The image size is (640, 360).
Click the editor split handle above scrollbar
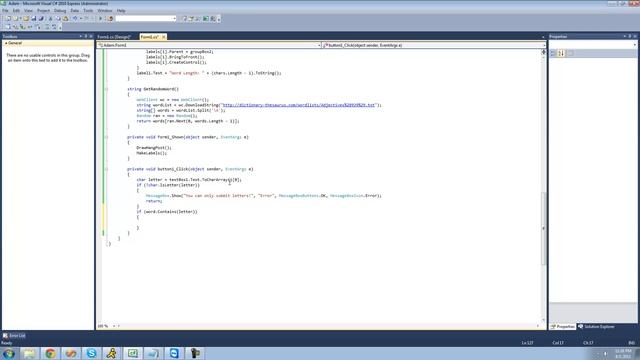(543, 52)
